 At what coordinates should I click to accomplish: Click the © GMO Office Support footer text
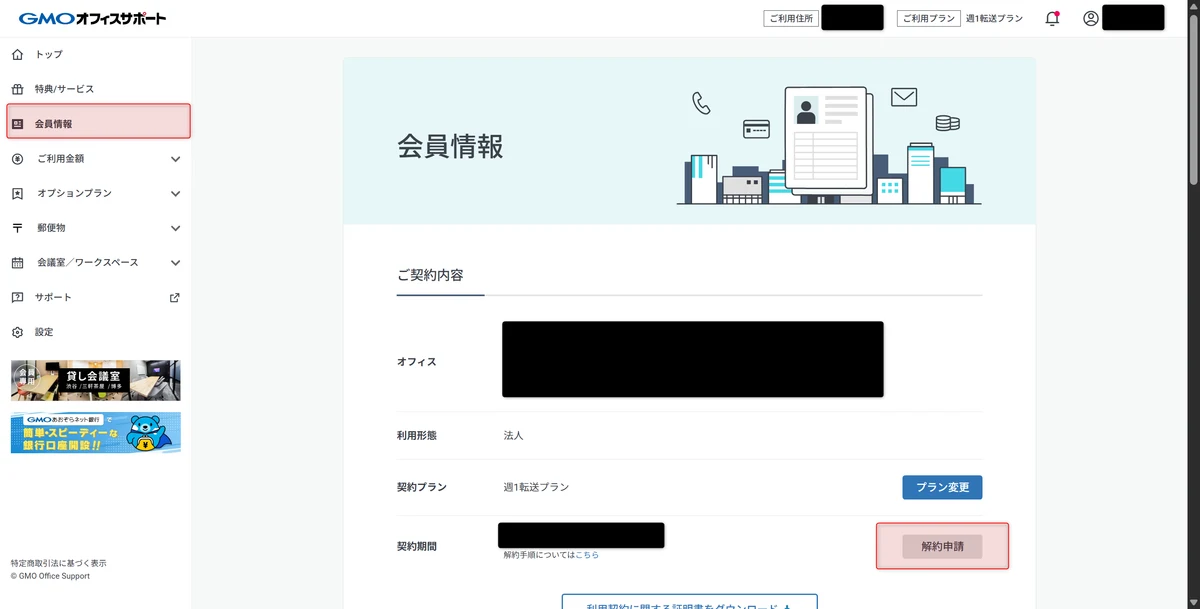[x=50, y=576]
